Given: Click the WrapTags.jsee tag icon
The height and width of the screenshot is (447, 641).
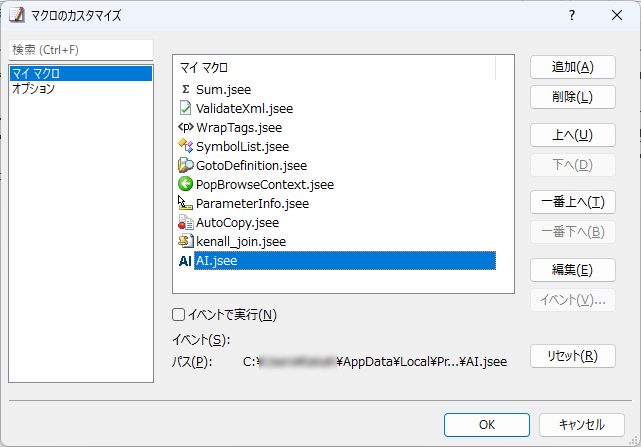Looking at the screenshot, I should point(185,127).
